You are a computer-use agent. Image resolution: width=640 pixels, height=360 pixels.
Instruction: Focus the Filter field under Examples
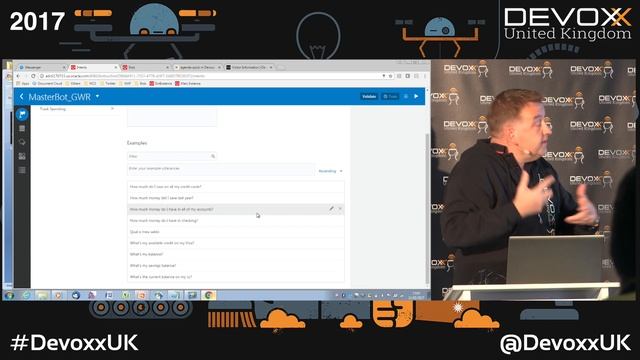coord(172,156)
